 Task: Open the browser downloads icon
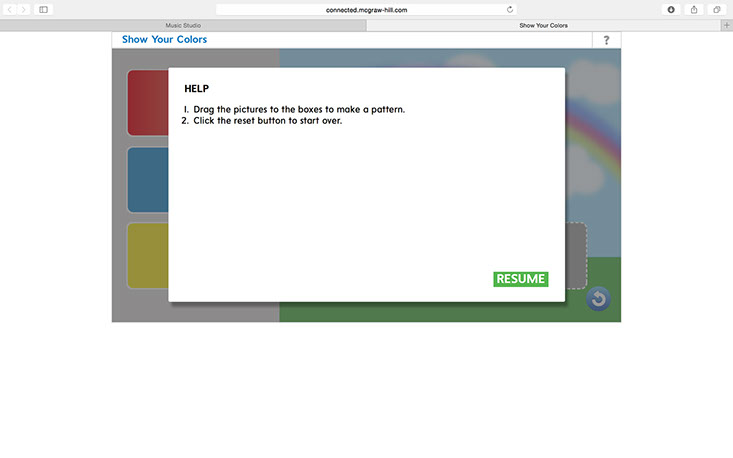671,9
